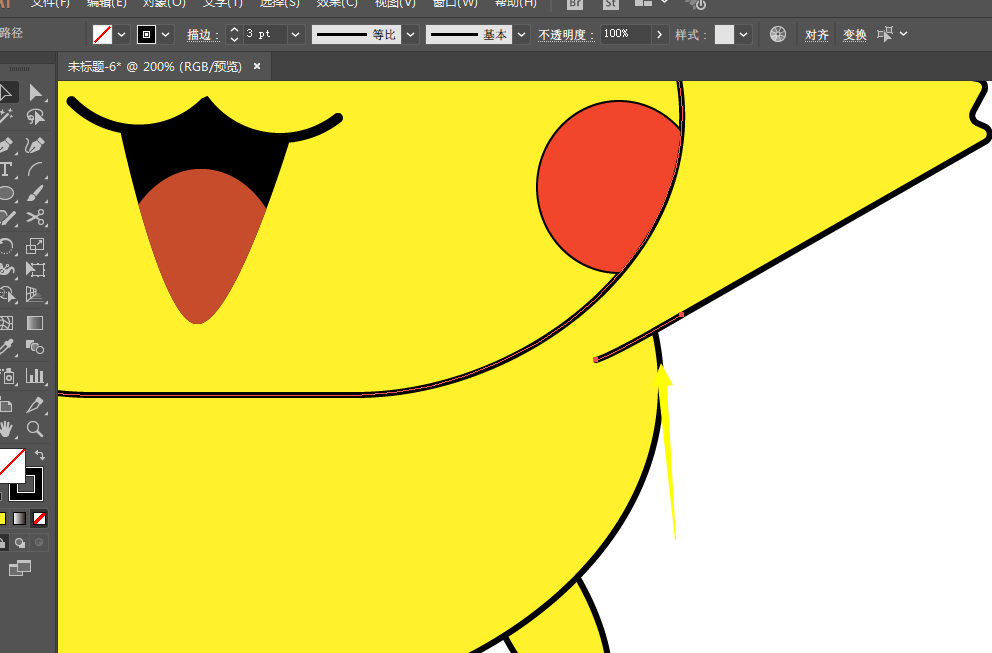Select the Curvature tool
The image size is (992, 653).
pyautogui.click(x=35, y=146)
